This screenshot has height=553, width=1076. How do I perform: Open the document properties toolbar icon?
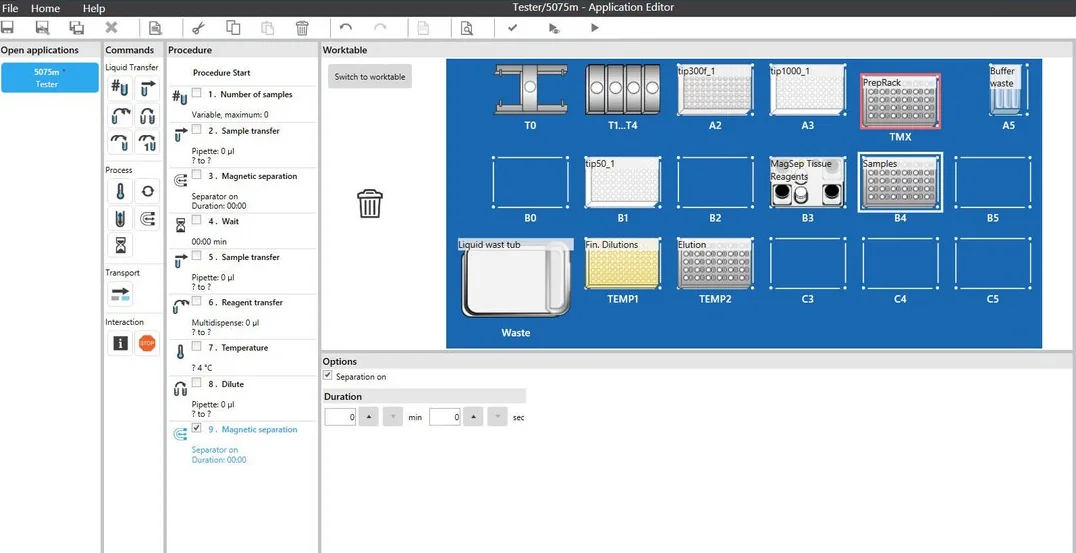156,28
